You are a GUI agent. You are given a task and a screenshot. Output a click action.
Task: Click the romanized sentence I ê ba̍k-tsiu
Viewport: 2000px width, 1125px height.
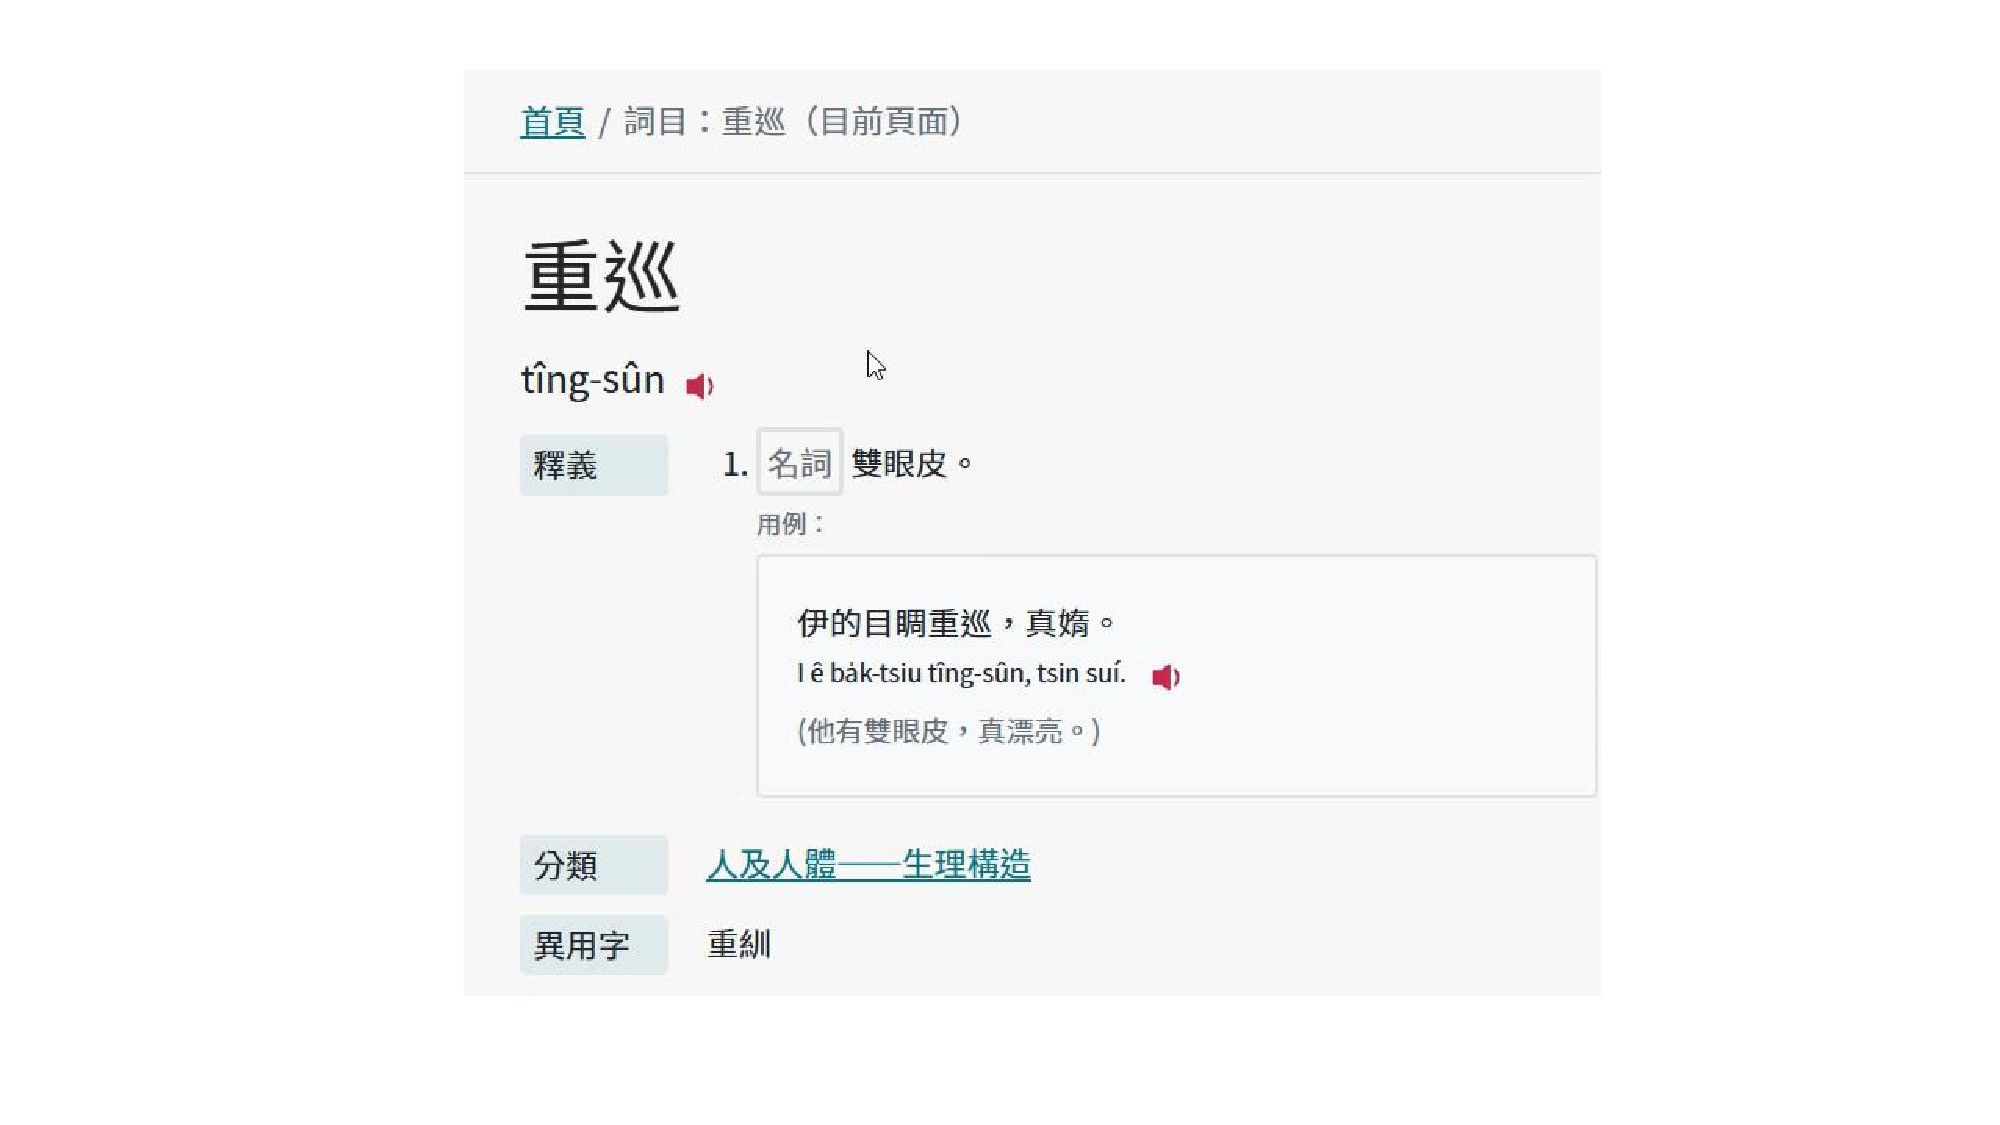point(960,674)
